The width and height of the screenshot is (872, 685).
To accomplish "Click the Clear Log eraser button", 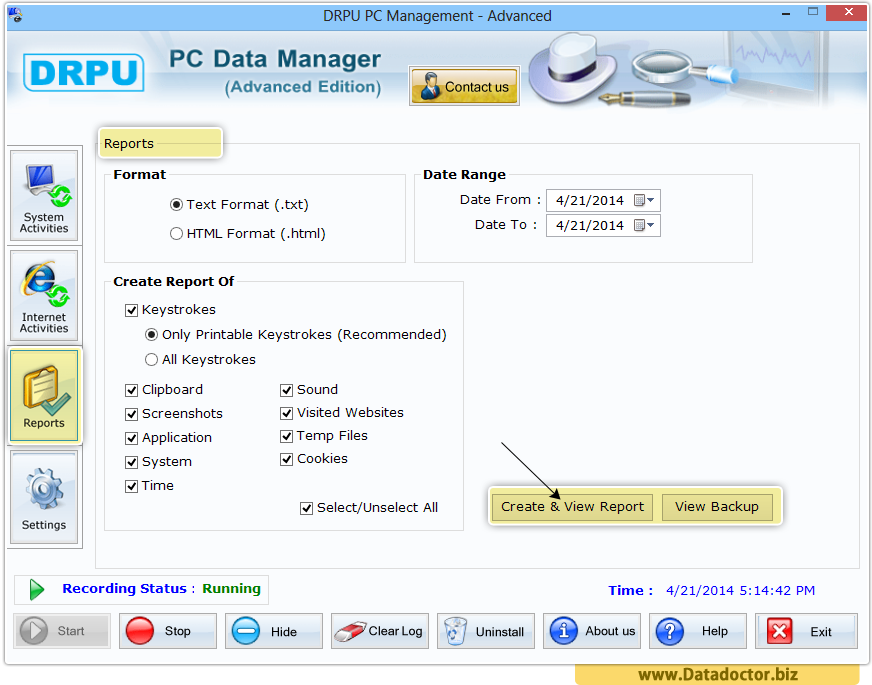I will 380,631.
